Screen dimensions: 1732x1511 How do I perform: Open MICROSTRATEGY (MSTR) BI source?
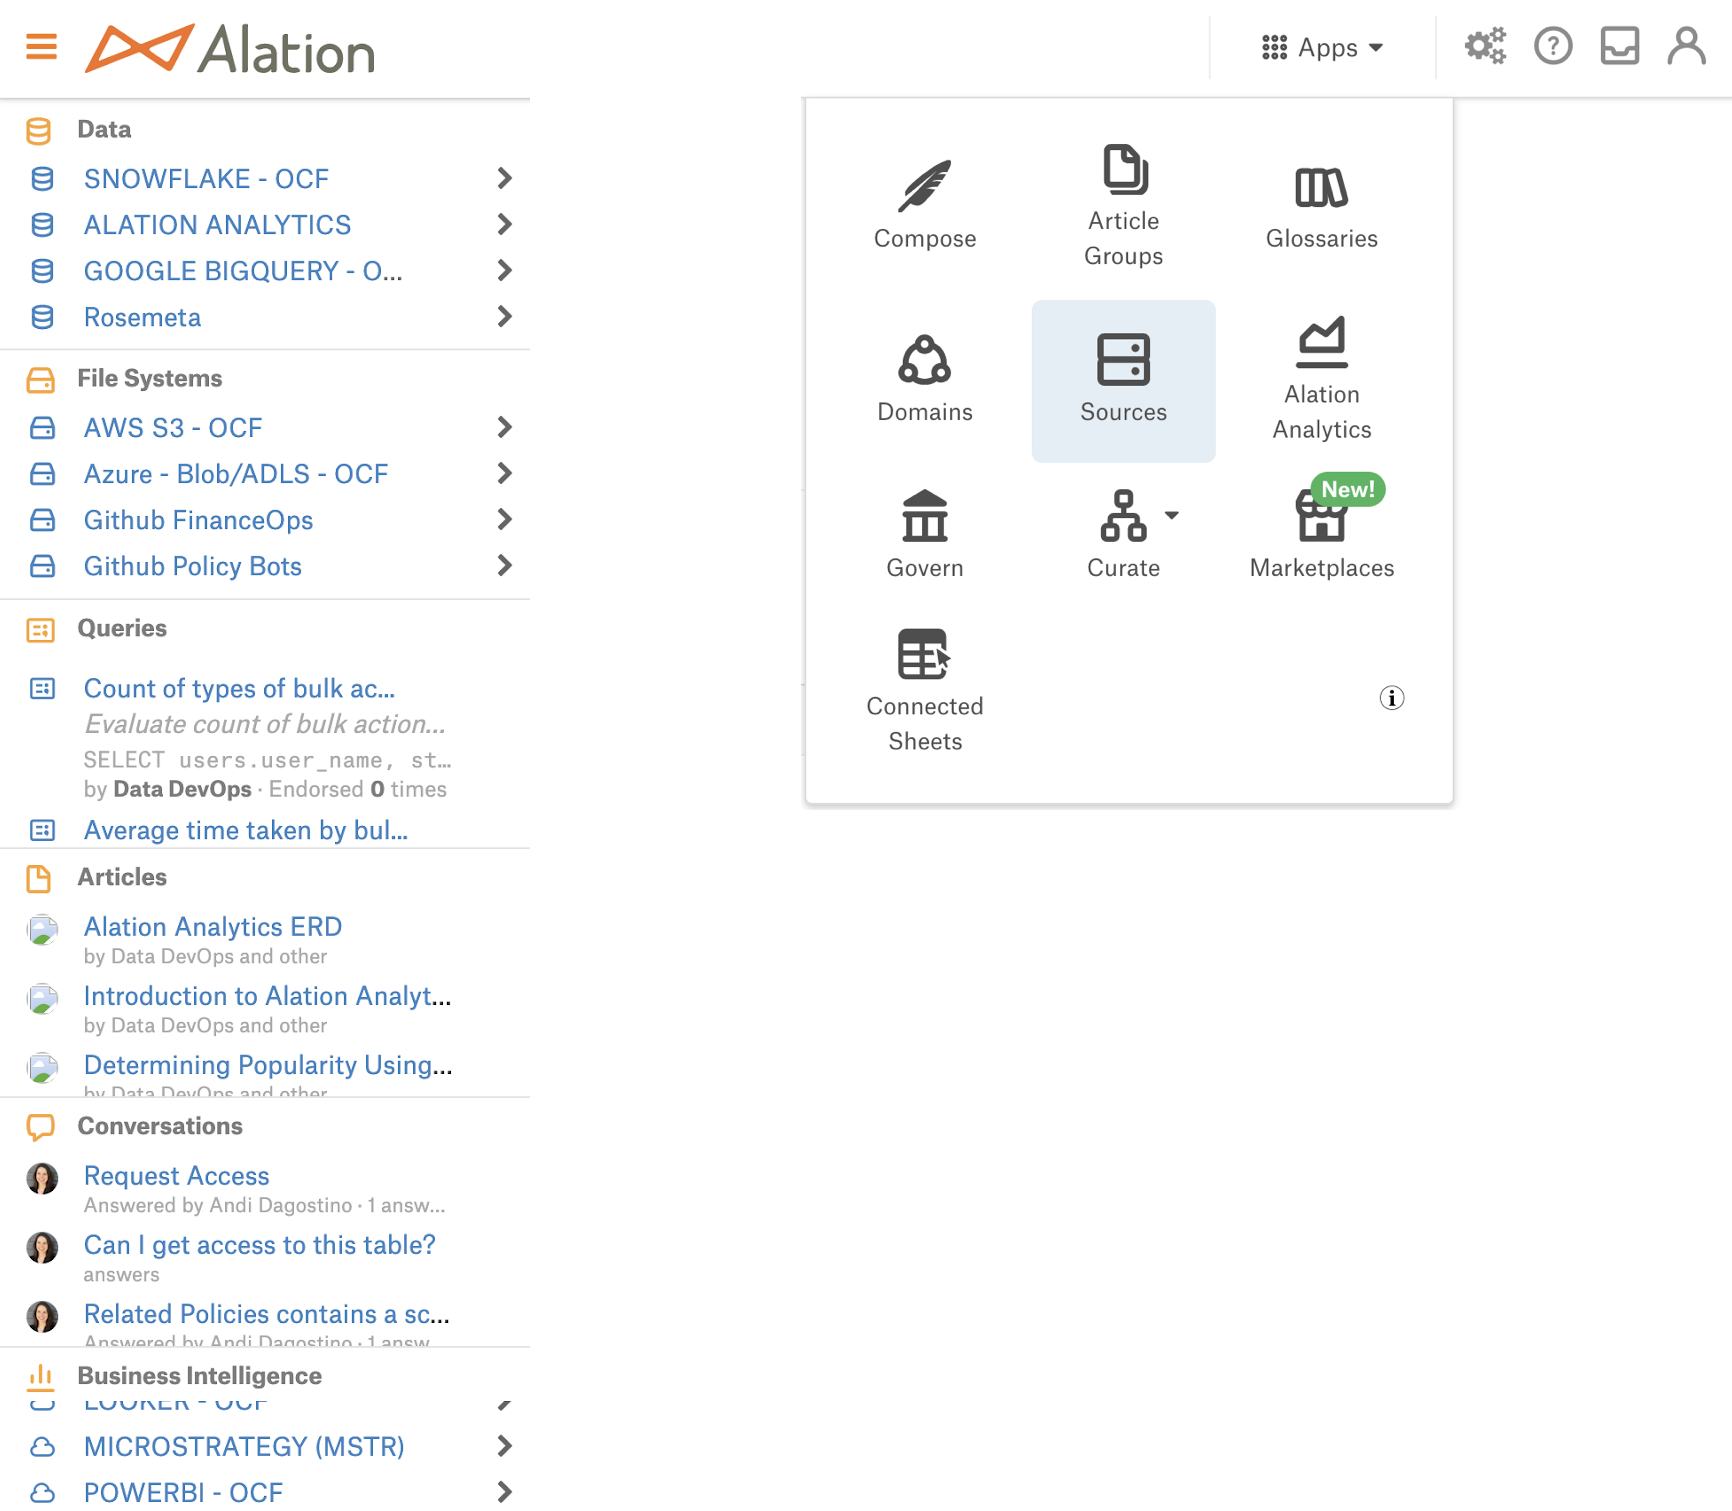click(x=244, y=1447)
